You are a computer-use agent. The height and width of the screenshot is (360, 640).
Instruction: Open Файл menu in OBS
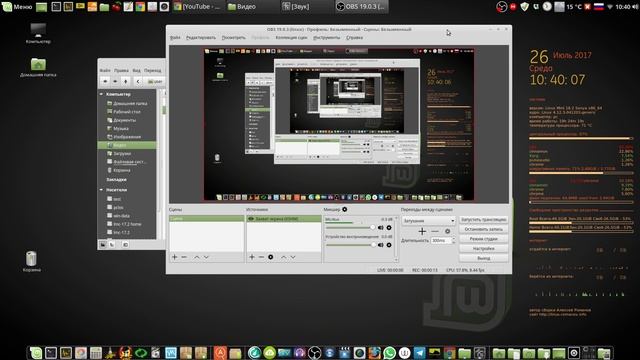click(175, 38)
